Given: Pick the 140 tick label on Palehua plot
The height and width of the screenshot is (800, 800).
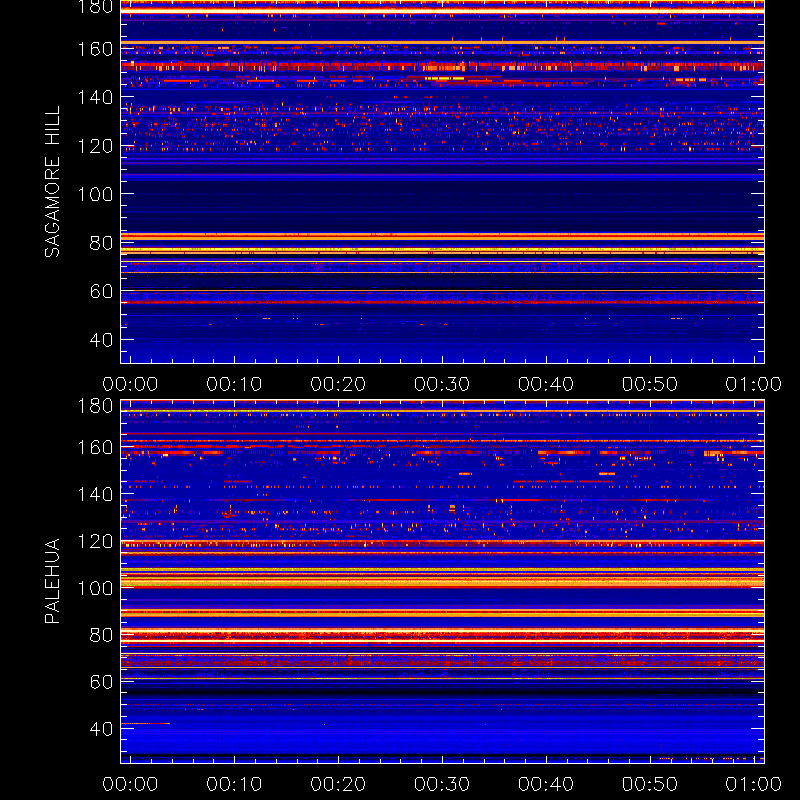Looking at the screenshot, I should (x=95, y=494).
